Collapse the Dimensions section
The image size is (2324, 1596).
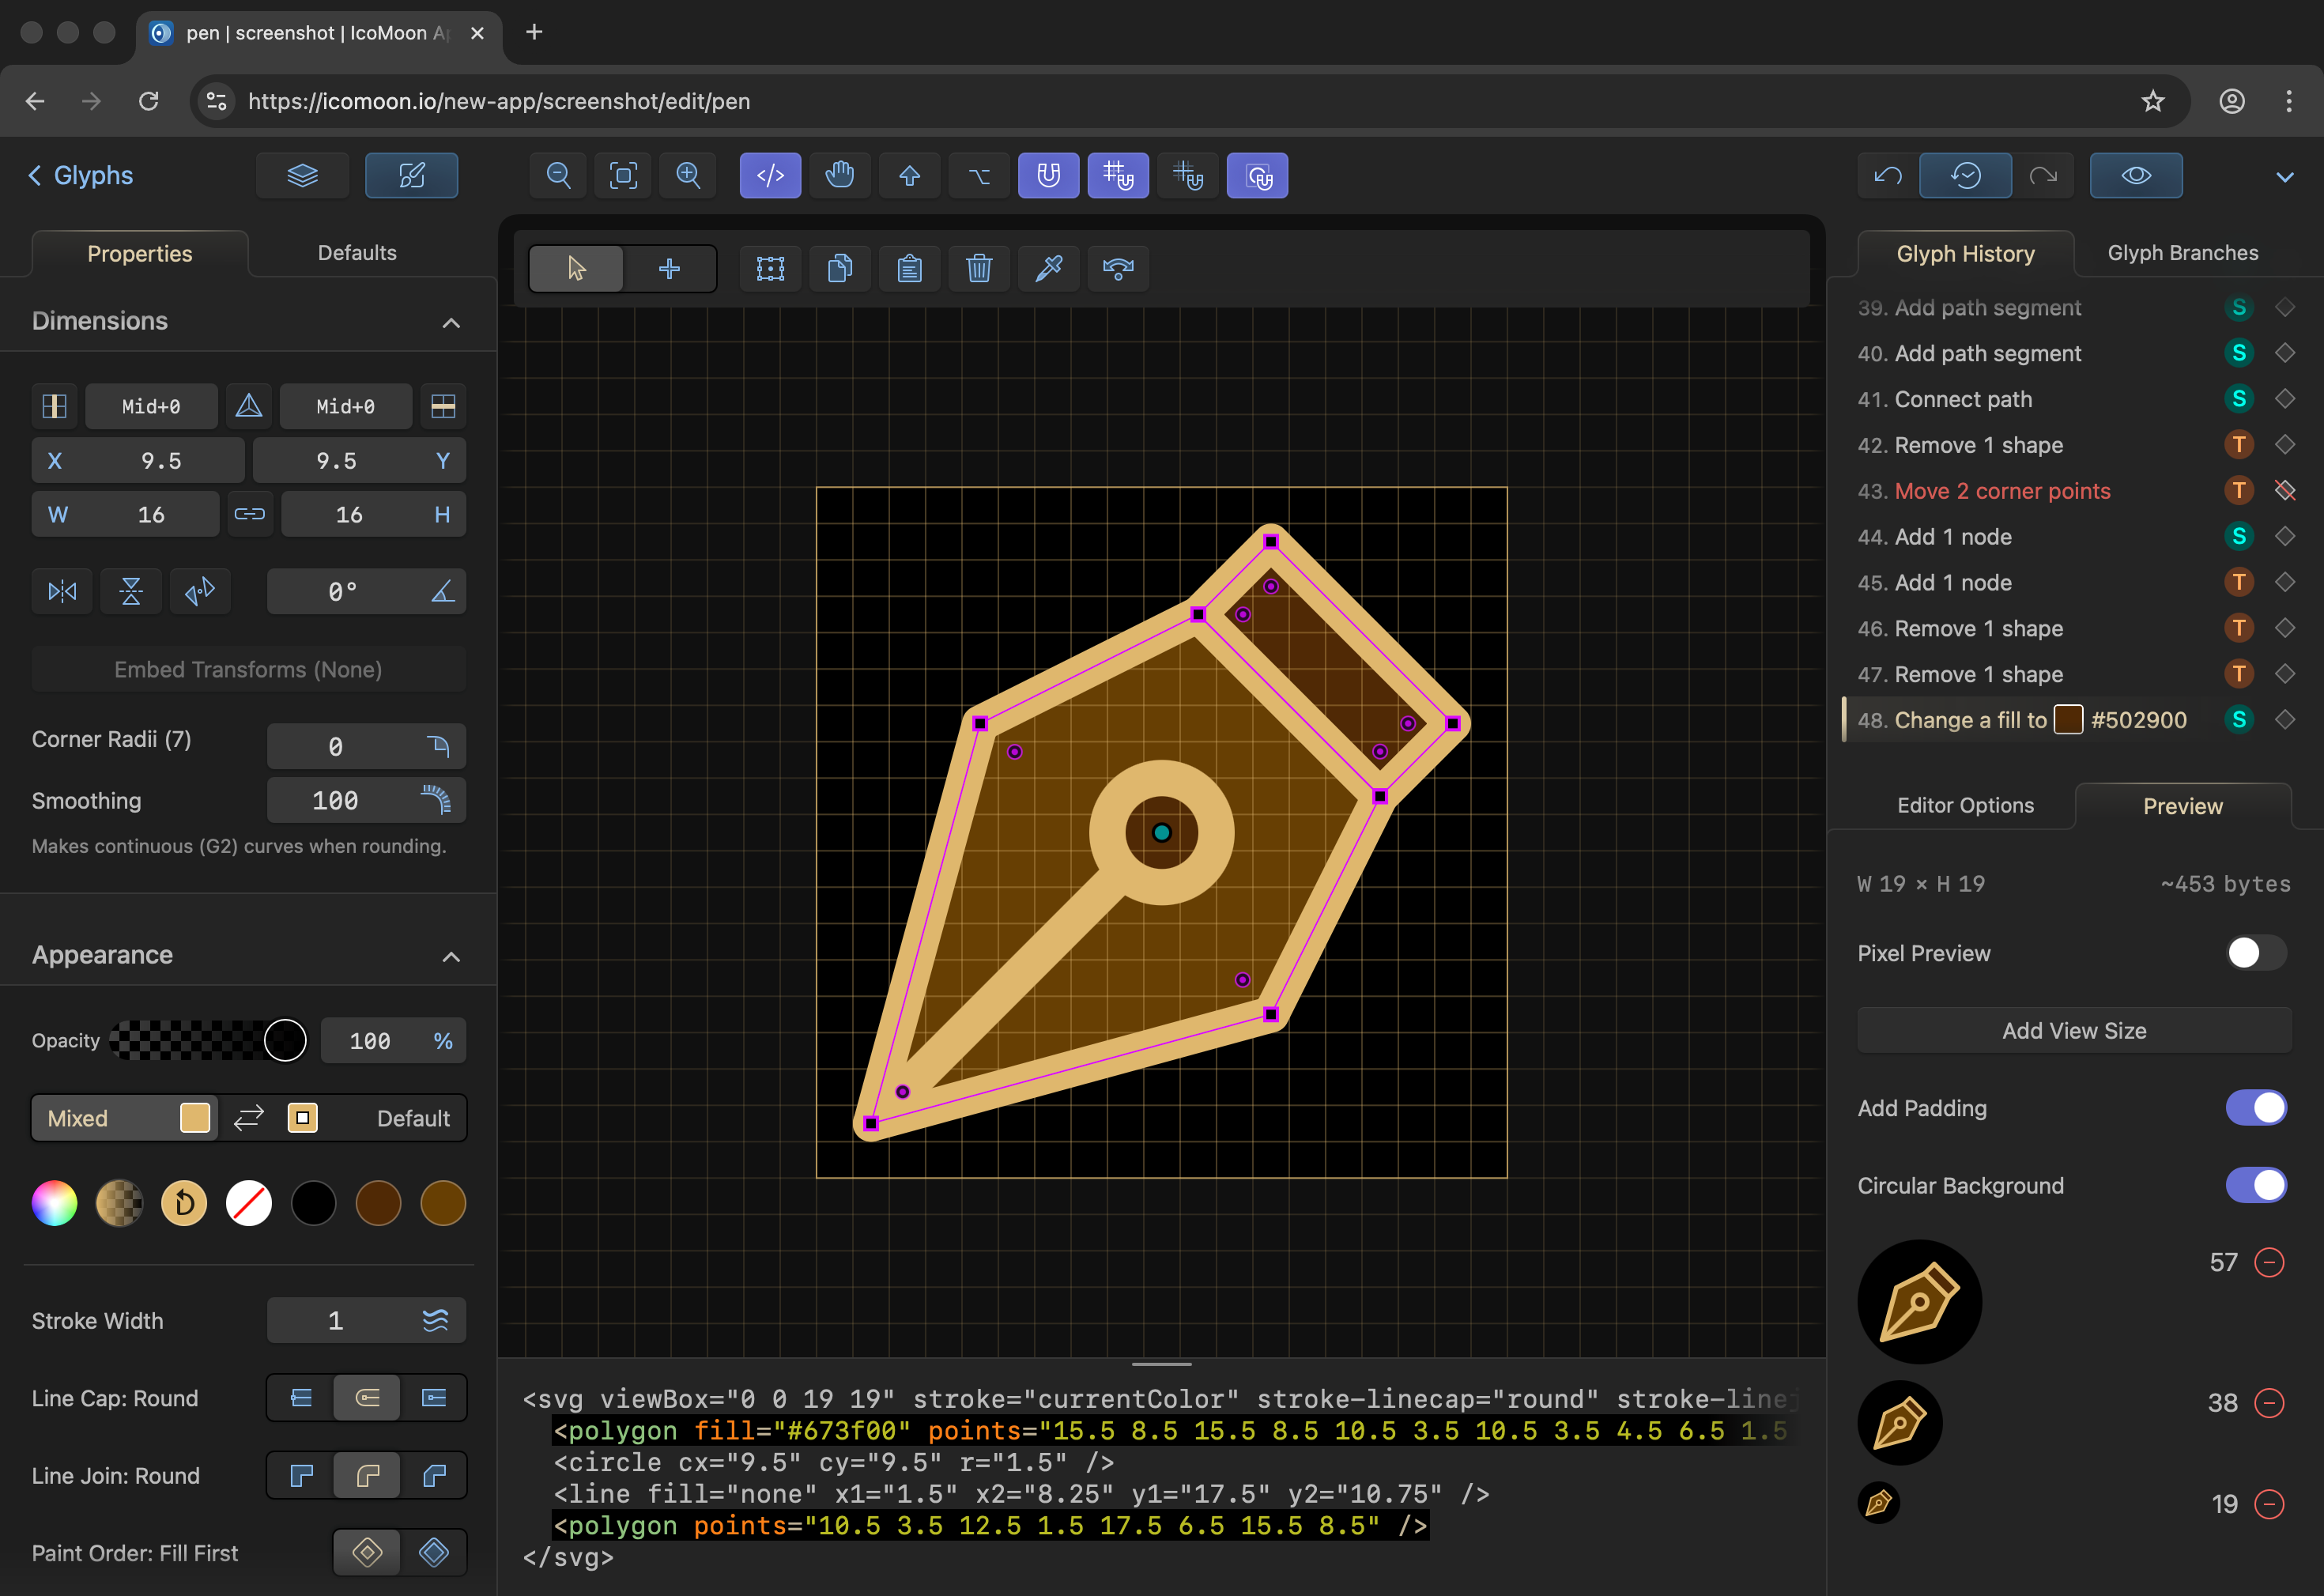tap(450, 322)
